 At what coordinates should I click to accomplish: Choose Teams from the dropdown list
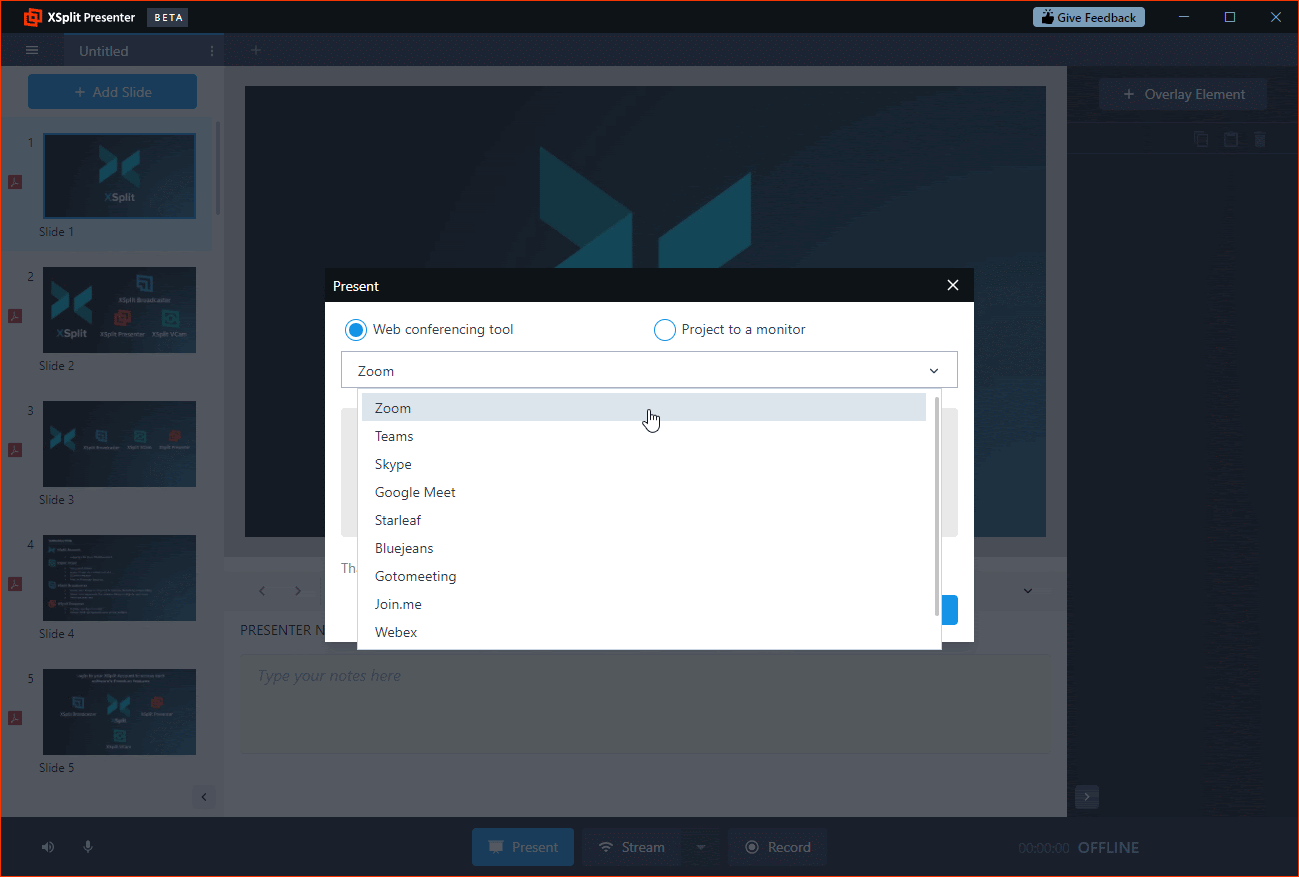tap(644, 436)
